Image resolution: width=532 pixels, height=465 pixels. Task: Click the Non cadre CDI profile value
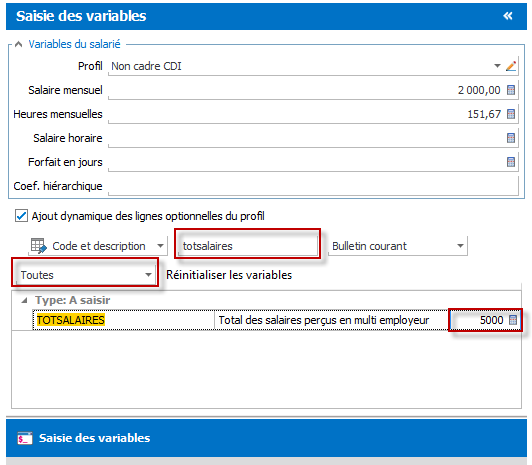coord(146,66)
